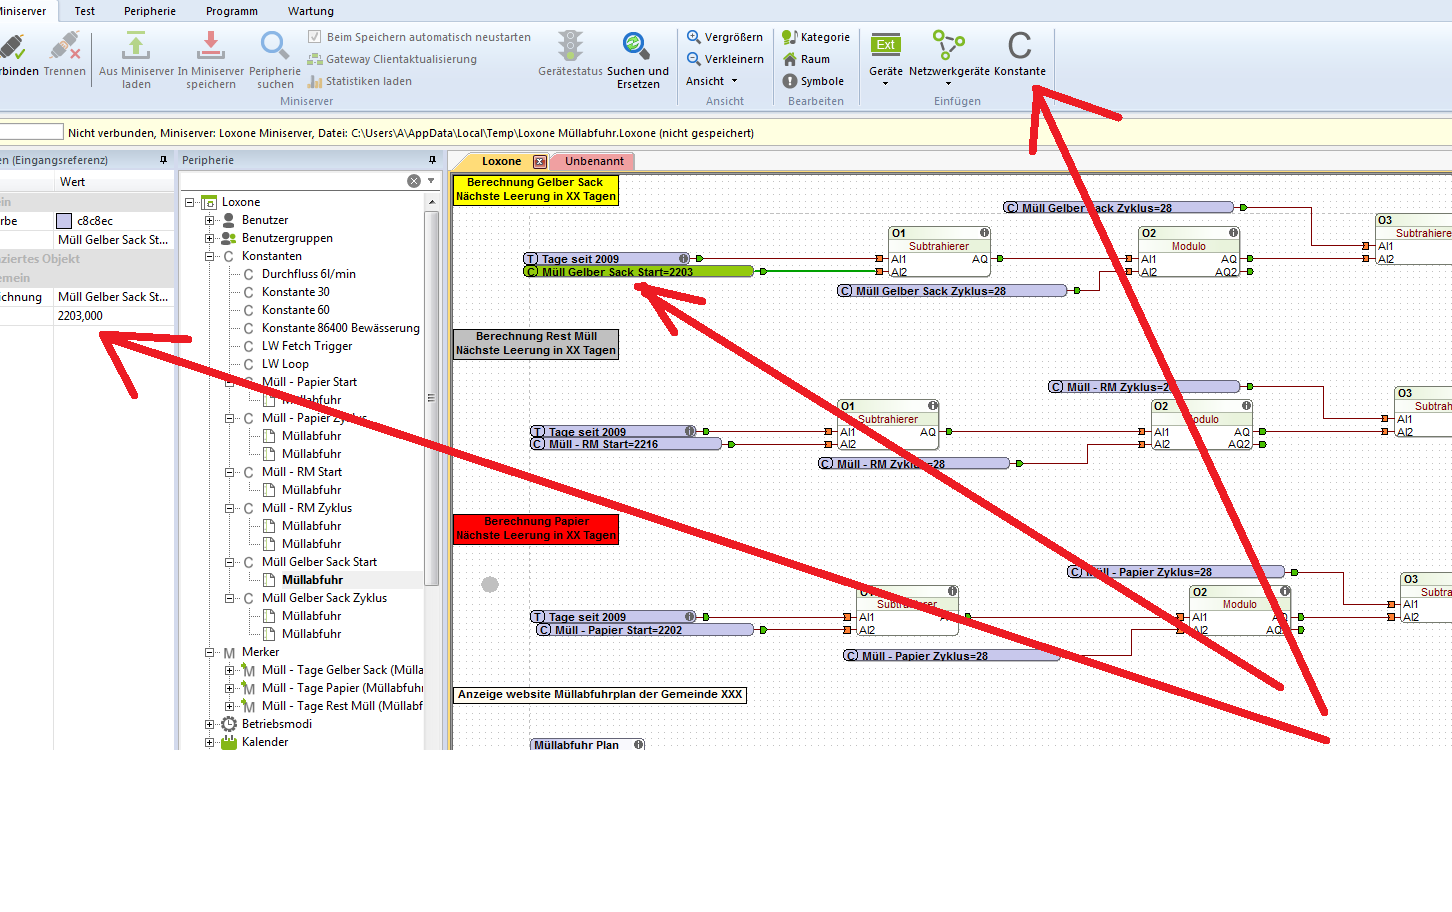Viewport: 1452px width, 912px height.
Task: Select LW Loop constant
Action: (x=285, y=364)
